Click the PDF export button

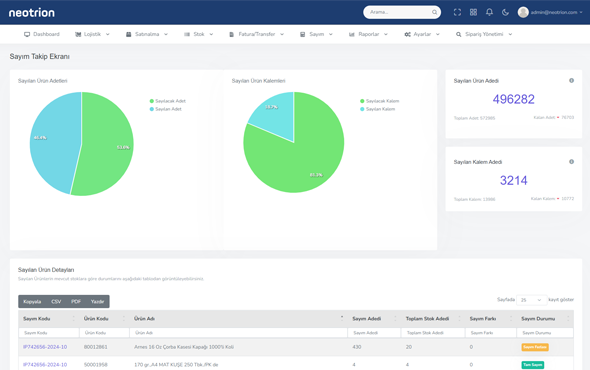(76, 301)
